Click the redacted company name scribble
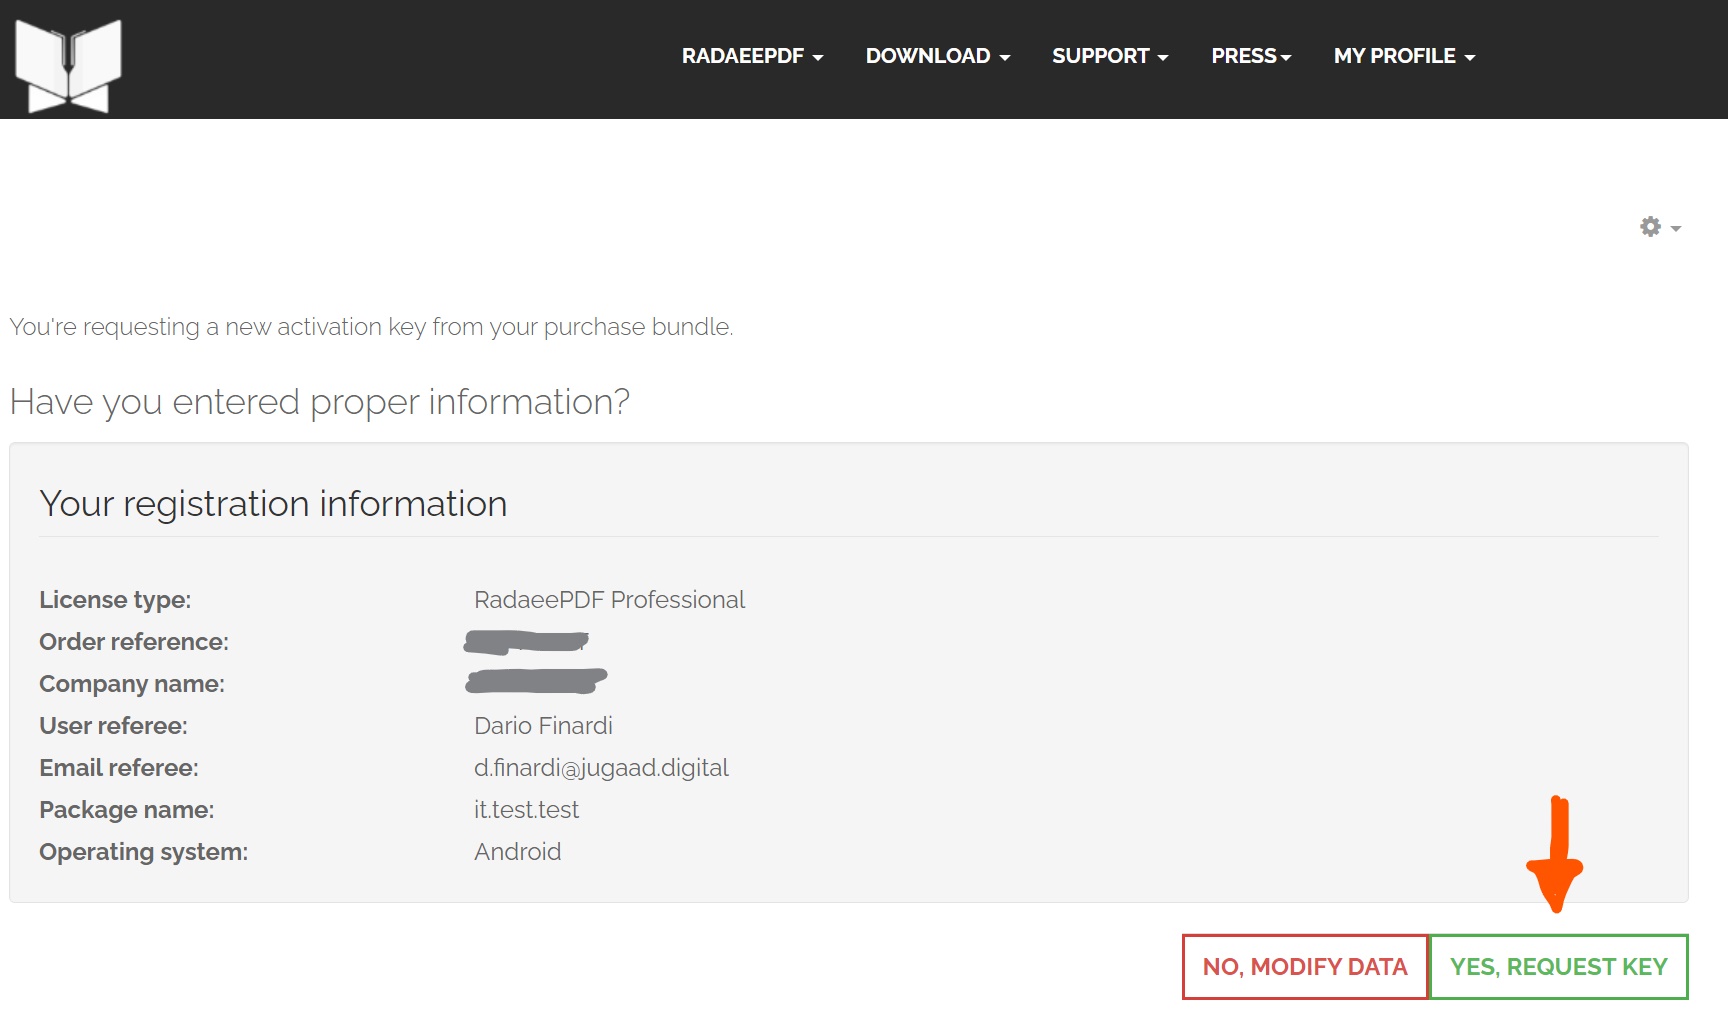This screenshot has width=1728, height=1034. point(537,682)
